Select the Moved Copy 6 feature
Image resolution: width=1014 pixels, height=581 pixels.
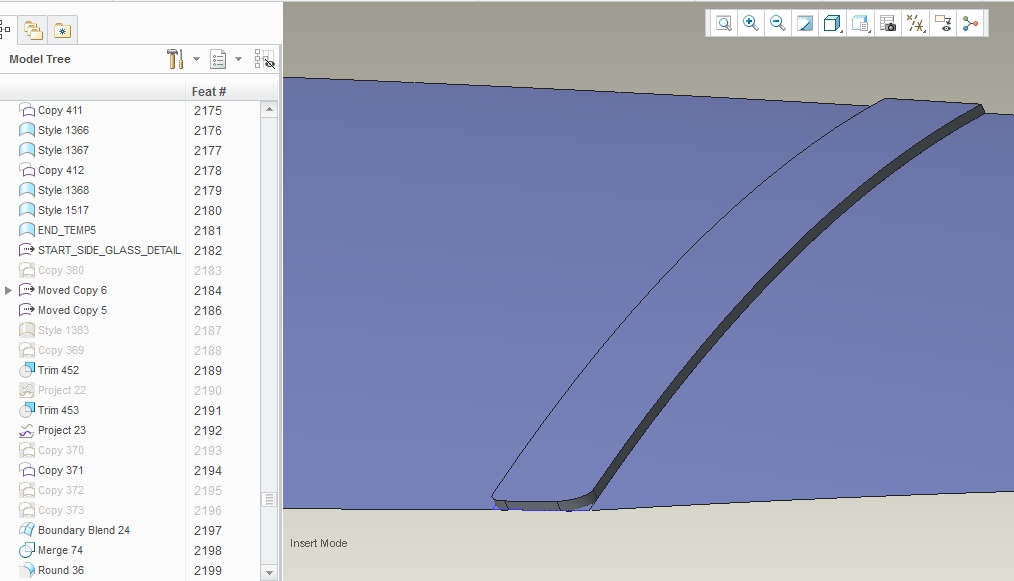coord(72,290)
